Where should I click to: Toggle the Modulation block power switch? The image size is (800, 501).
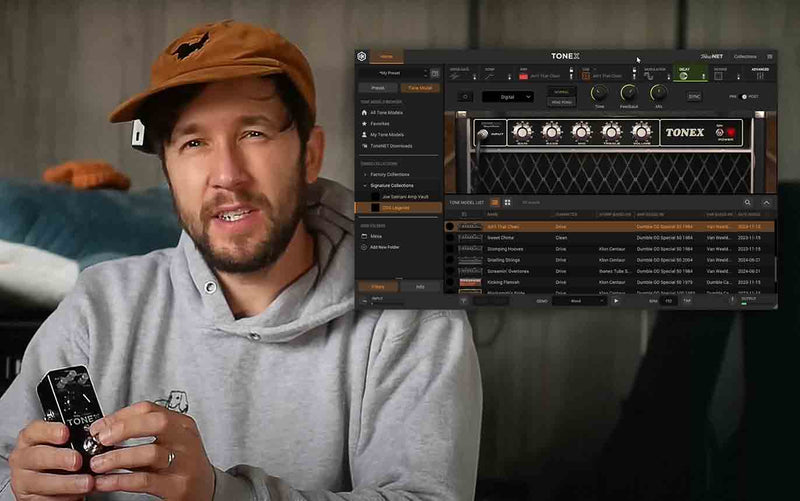669,77
